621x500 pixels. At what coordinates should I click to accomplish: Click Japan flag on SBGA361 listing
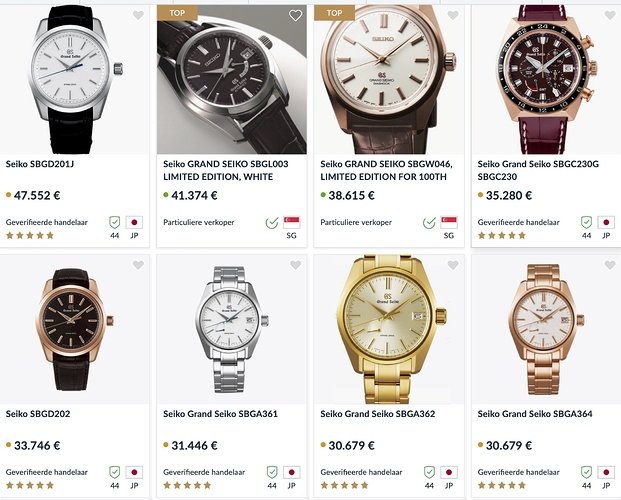pyautogui.click(x=291, y=472)
